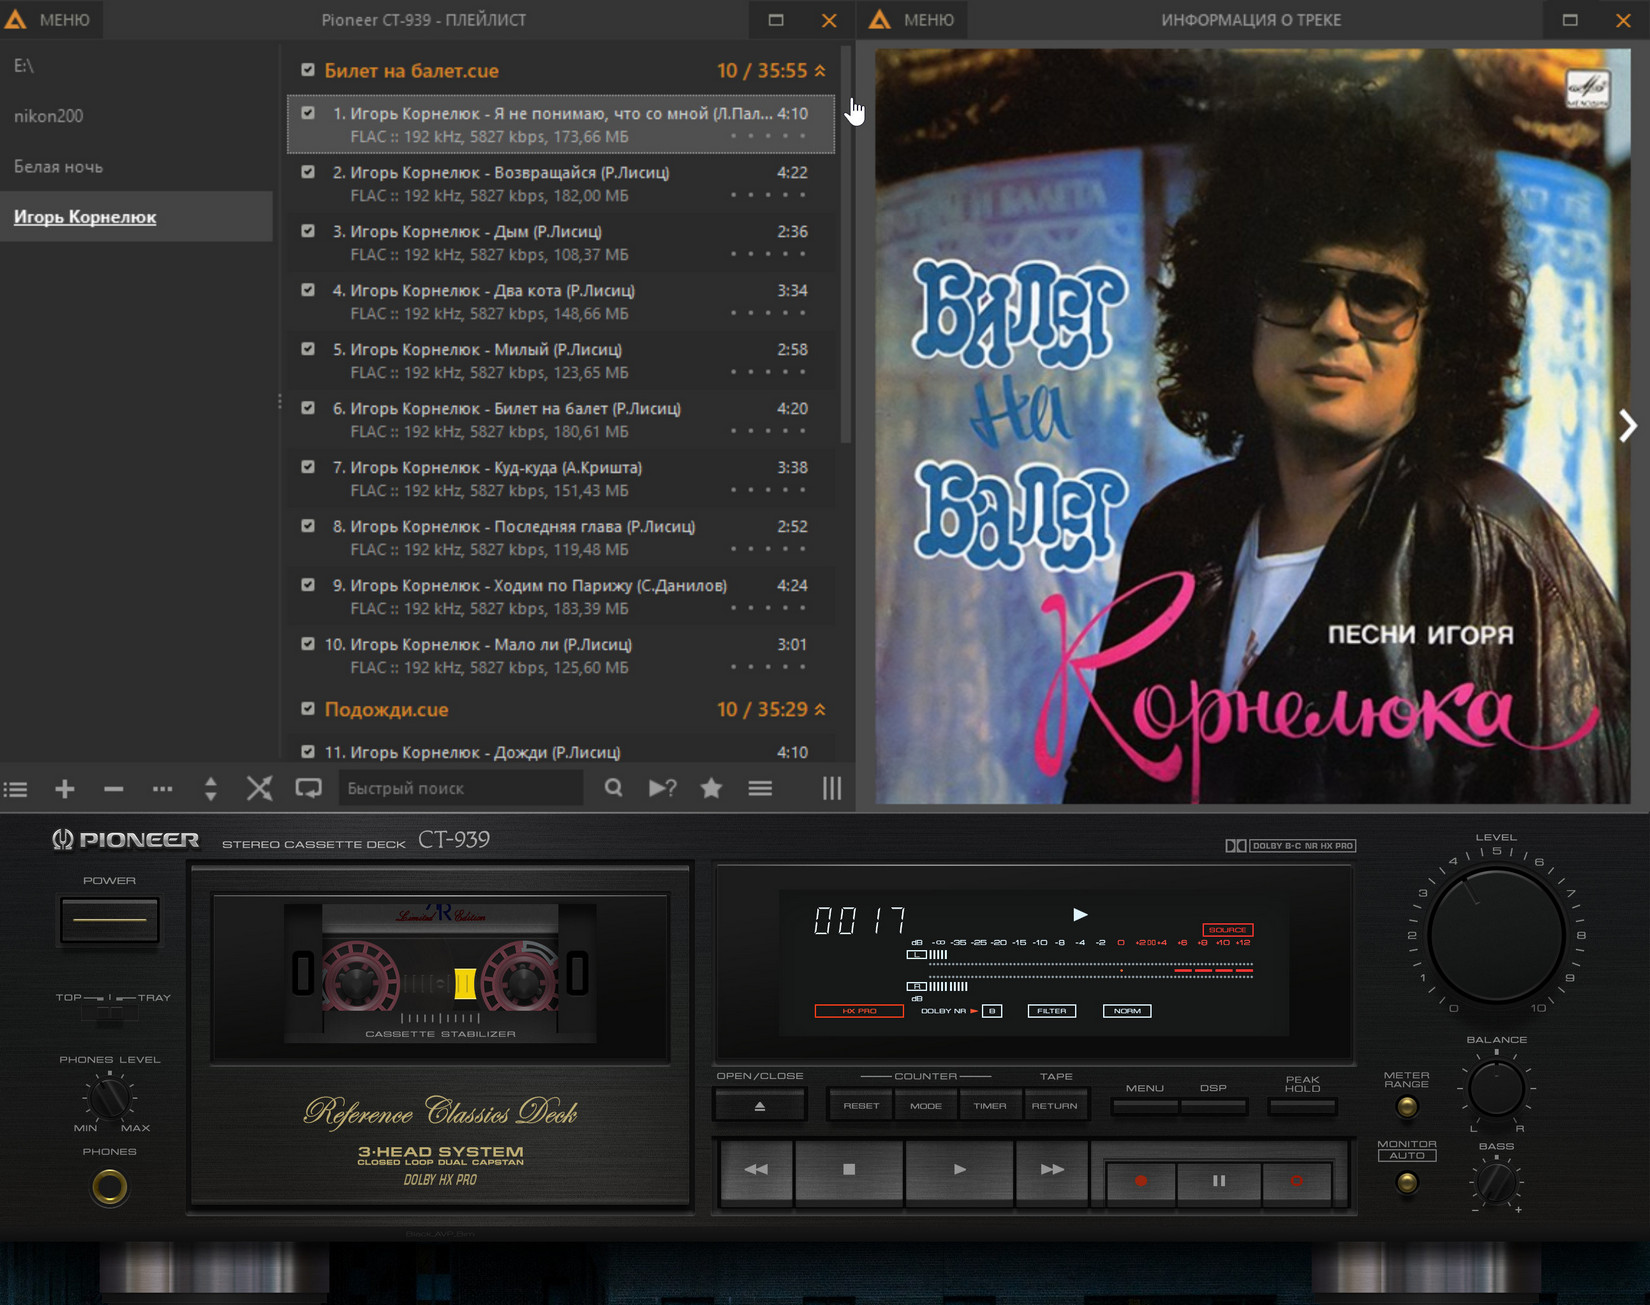This screenshot has width=1650, height=1305.
Task: Uncheck track 3 Дым checkbox
Action: coord(308,231)
